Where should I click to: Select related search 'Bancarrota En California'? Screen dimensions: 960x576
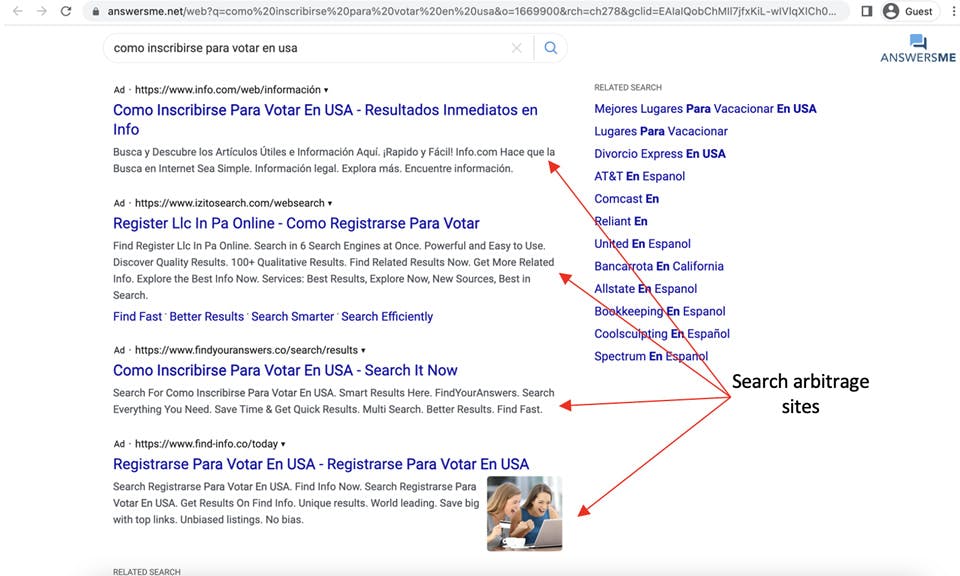(x=659, y=266)
